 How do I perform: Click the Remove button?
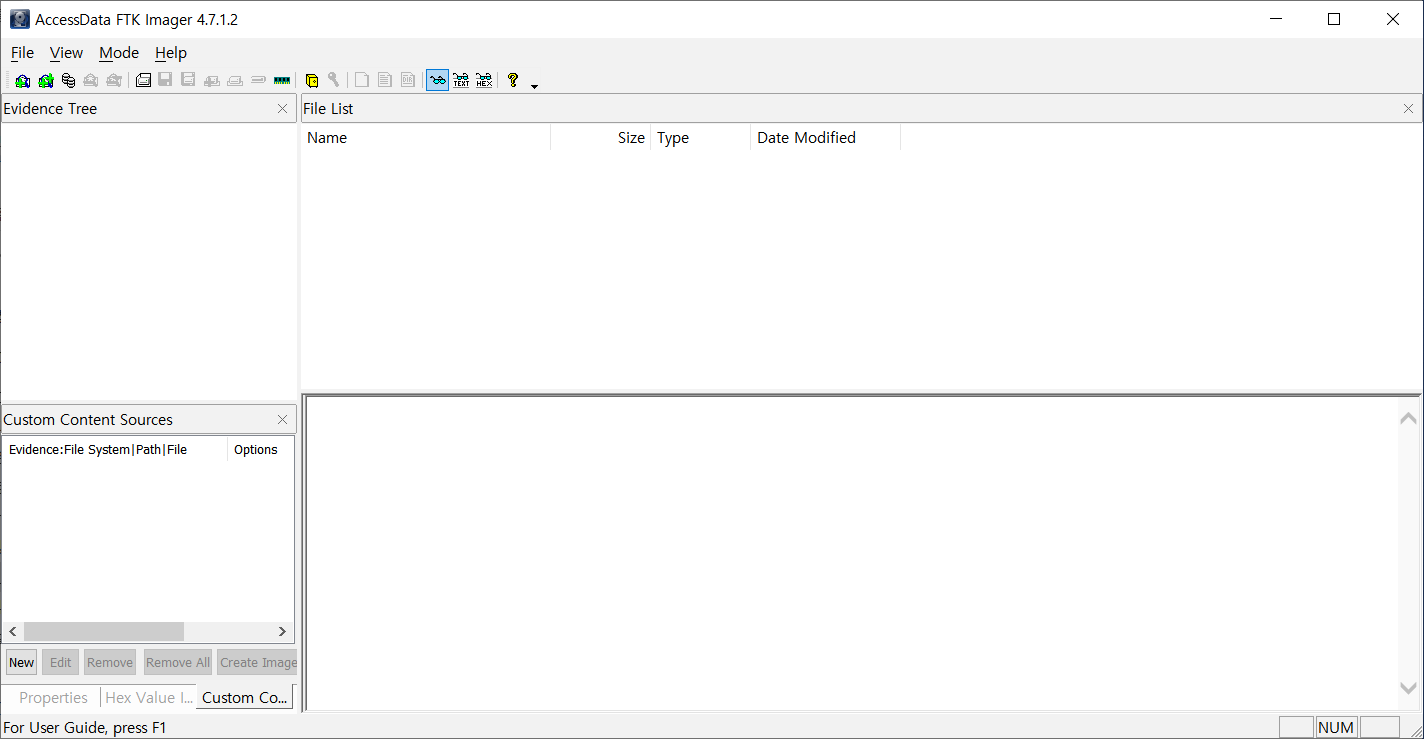(x=110, y=662)
